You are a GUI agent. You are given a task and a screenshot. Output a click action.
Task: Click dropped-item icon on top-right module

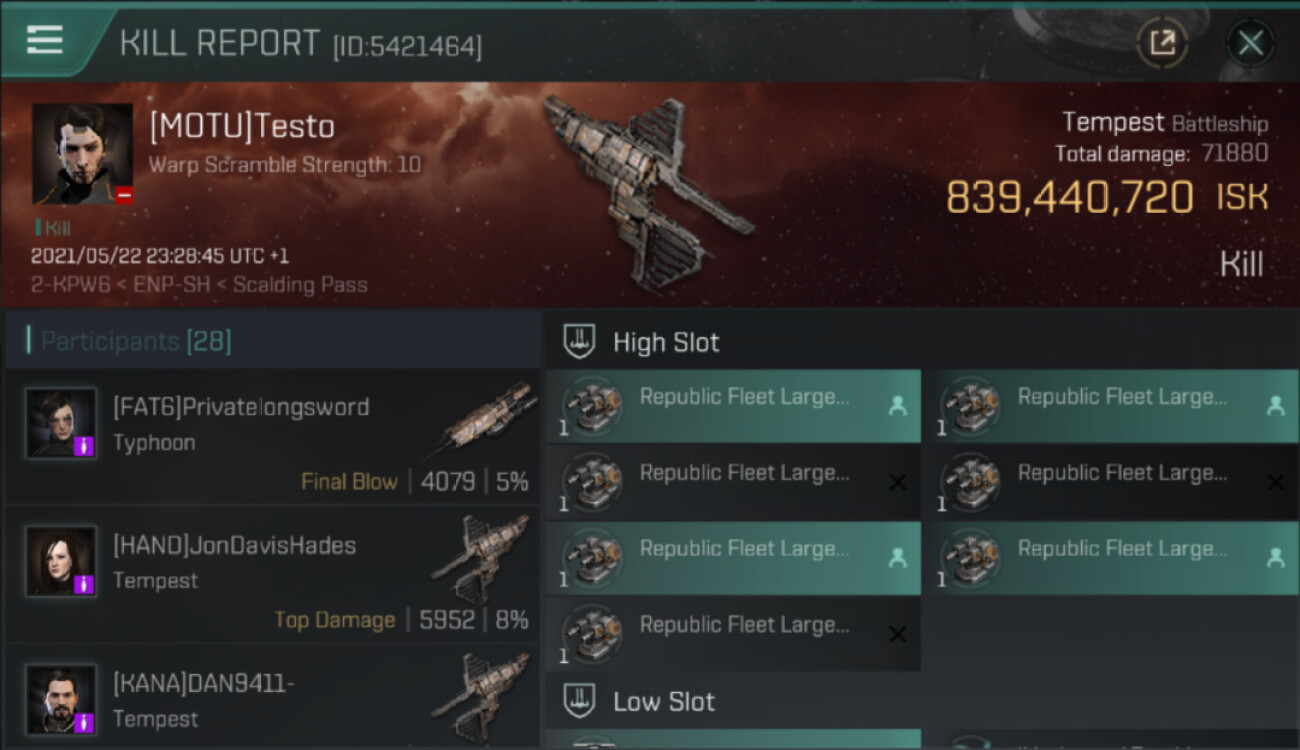coord(1275,406)
